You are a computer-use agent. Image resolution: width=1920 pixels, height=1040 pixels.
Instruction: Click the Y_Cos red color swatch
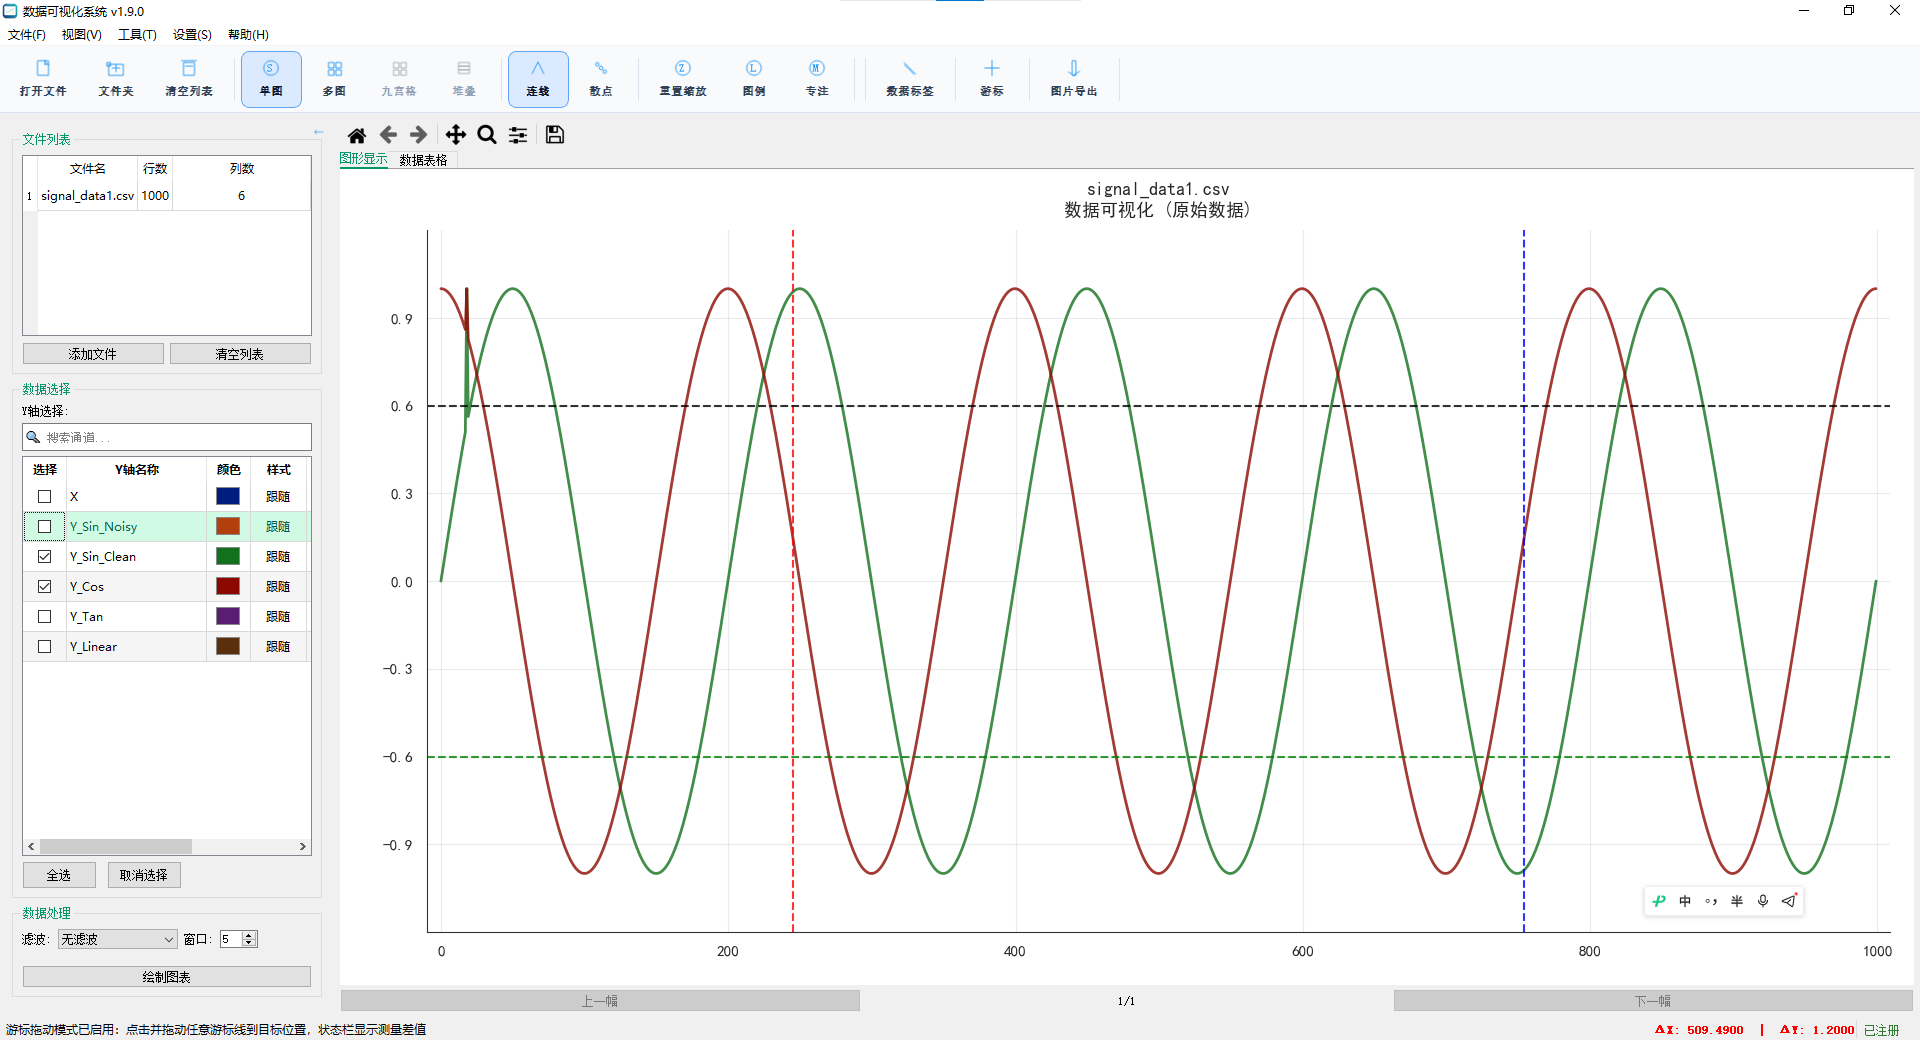point(228,587)
